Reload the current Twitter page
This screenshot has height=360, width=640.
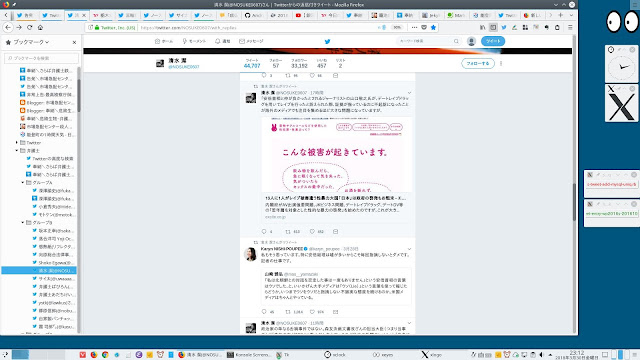(x=29, y=27)
